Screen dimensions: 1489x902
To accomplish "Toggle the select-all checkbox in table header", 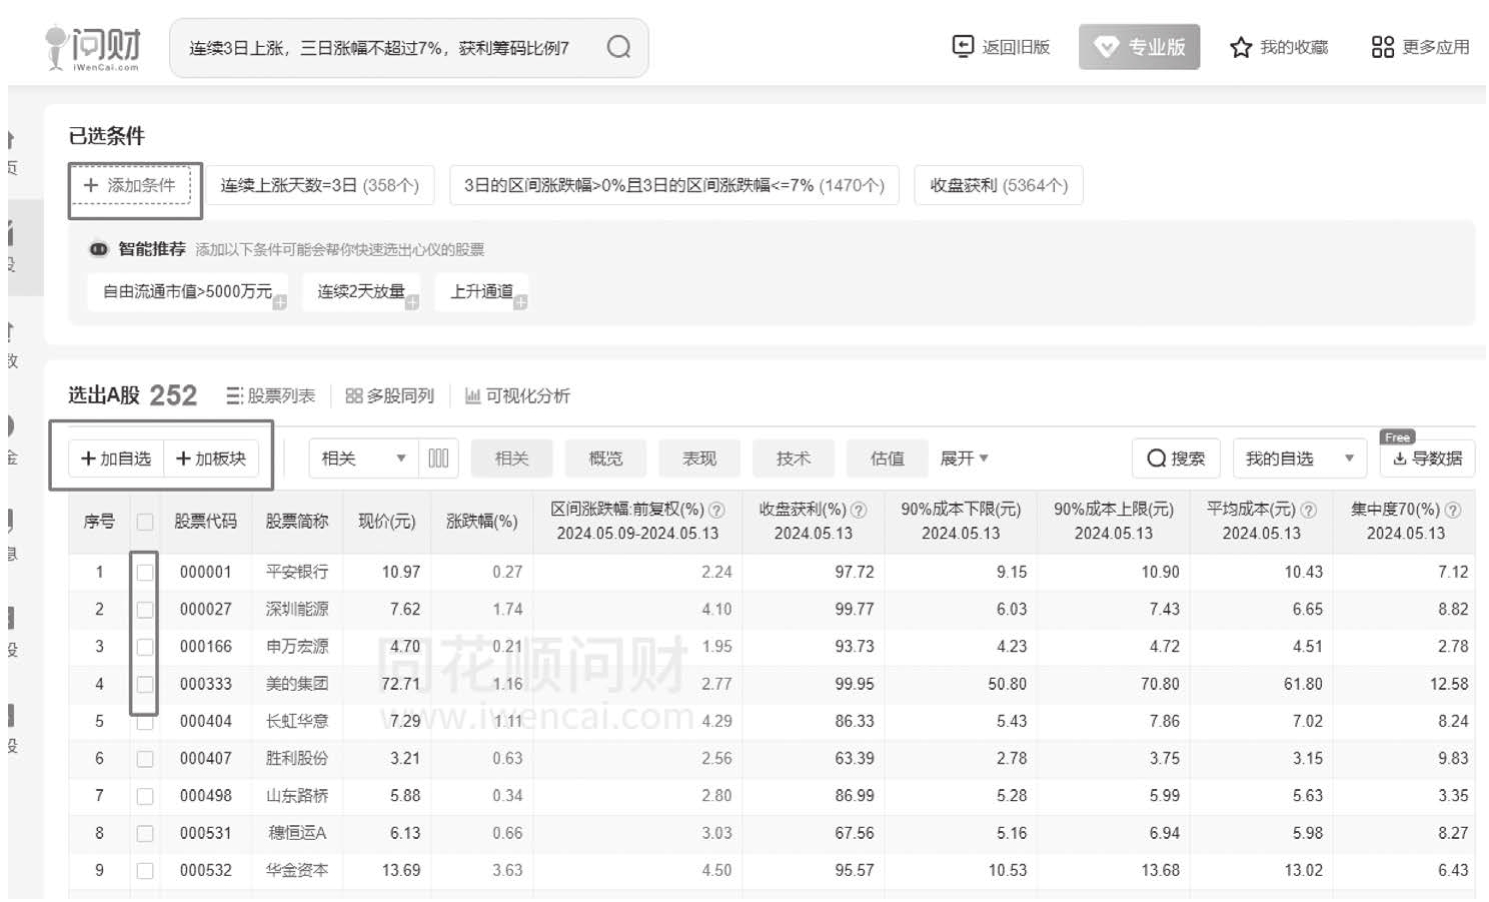I will [x=145, y=522].
